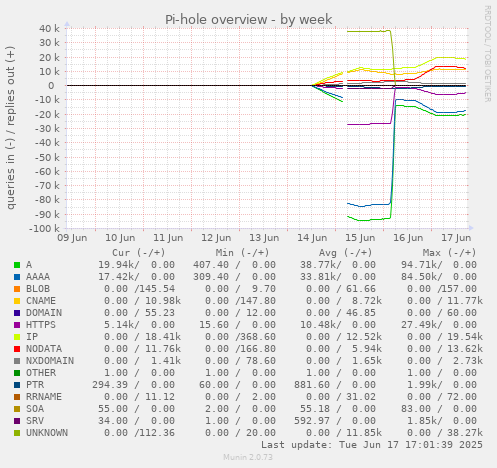The image size is (497, 468).
Task: Click the IP current value '18.41k'
Action: click(163, 337)
